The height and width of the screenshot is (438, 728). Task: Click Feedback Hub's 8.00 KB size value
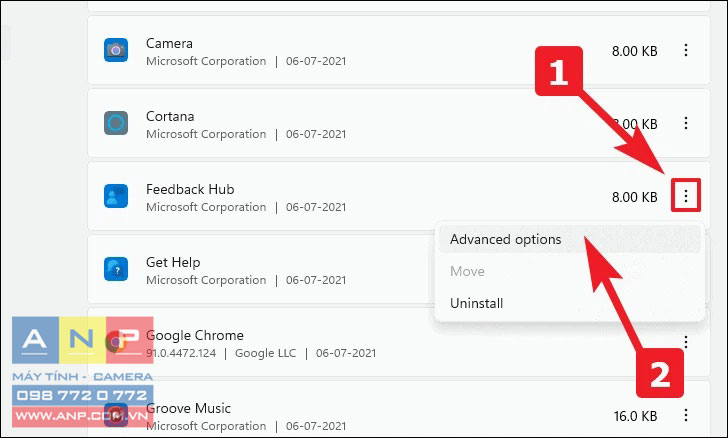(634, 197)
